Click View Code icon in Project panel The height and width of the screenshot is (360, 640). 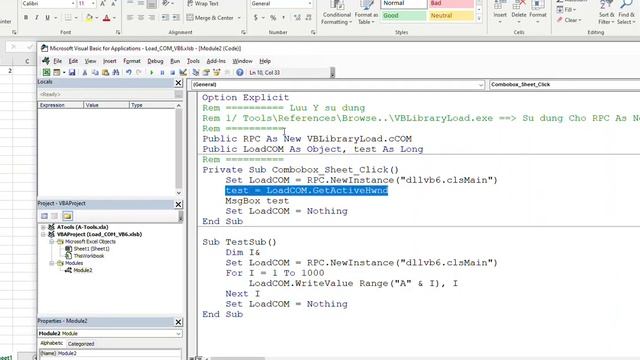click(44, 216)
